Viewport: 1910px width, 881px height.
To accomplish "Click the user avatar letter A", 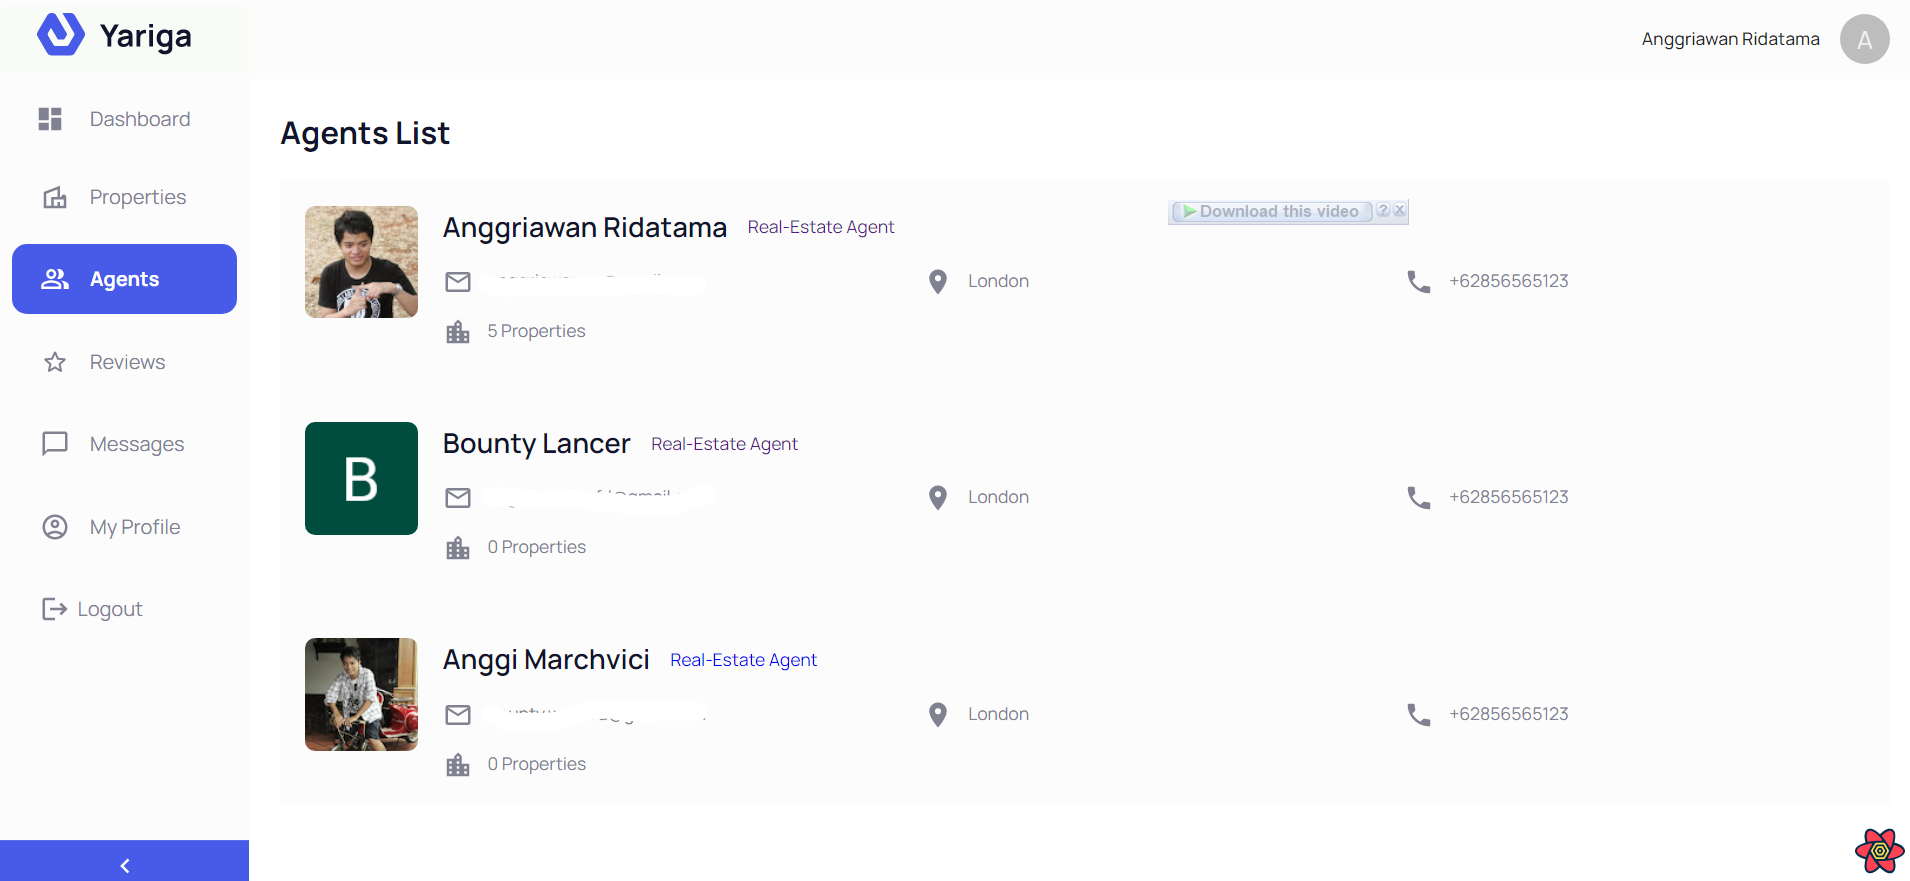I will coord(1864,39).
